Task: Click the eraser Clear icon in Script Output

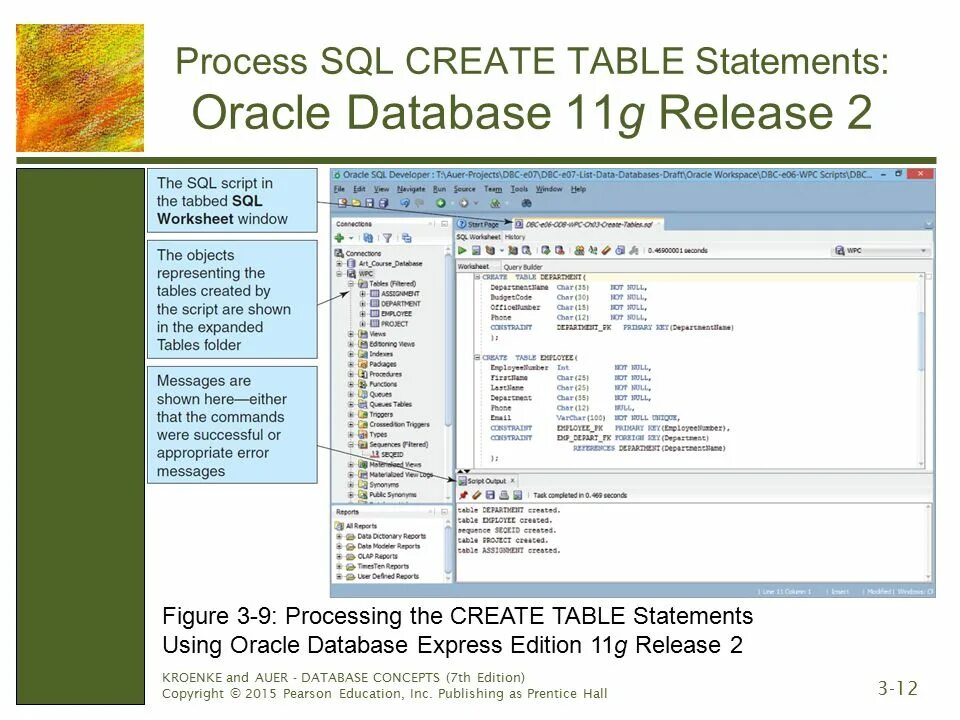Action: [x=476, y=495]
